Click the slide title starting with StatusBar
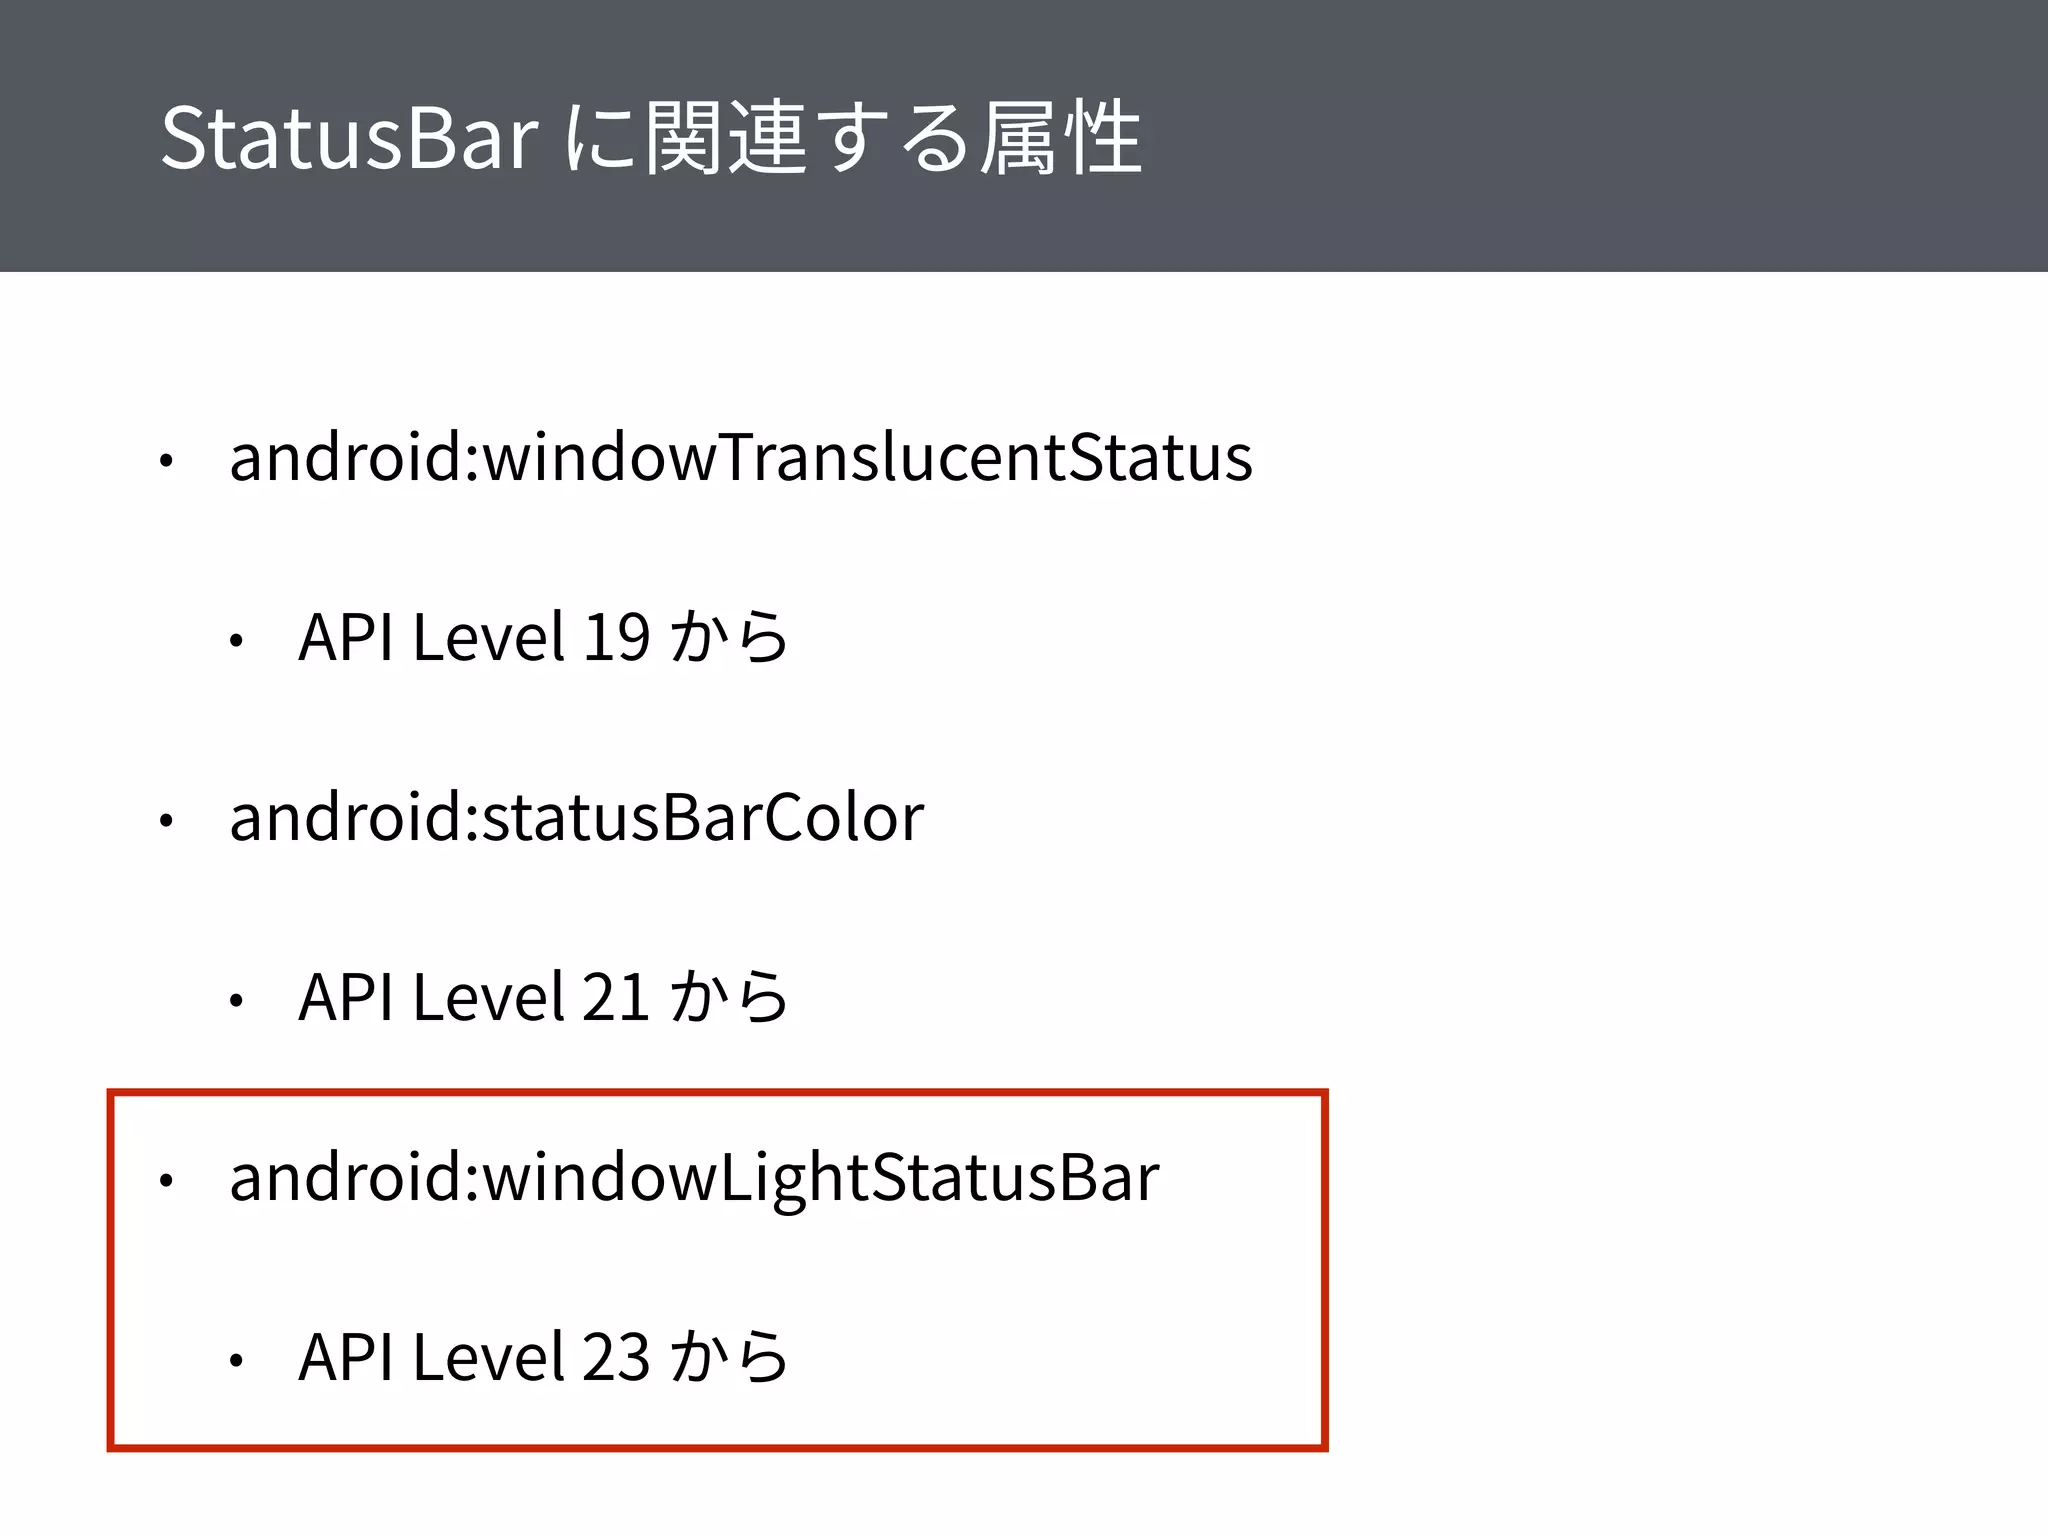Screen dimensions: 2048x1536 point(651,138)
